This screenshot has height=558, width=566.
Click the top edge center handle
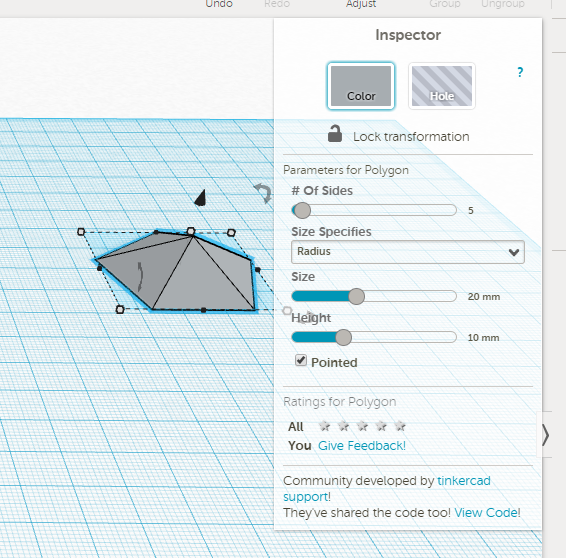point(191,231)
